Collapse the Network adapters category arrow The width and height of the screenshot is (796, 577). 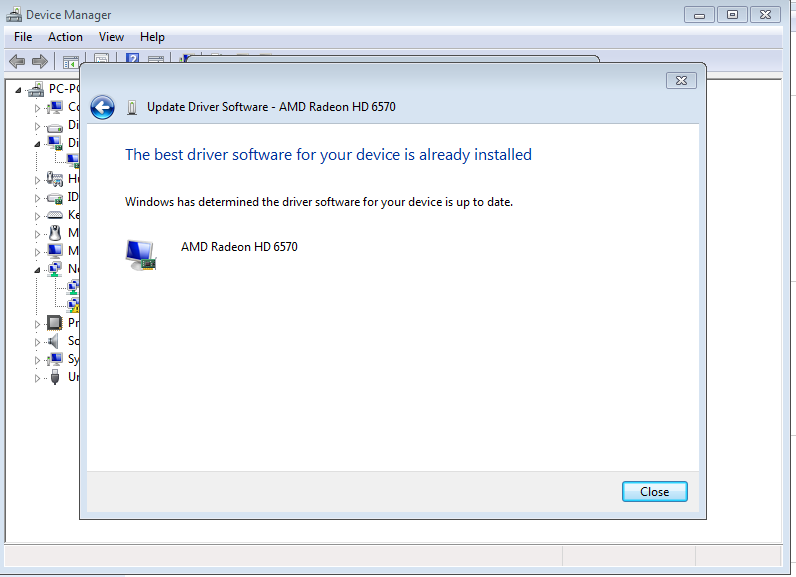point(37,270)
